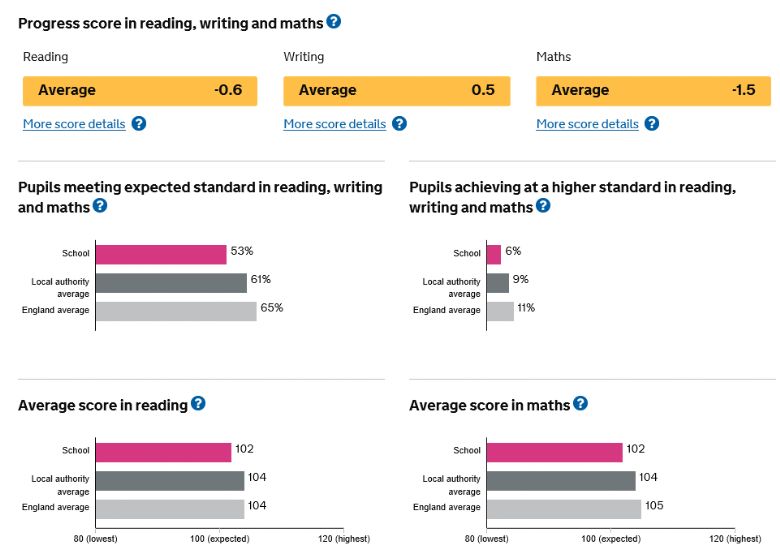
Task: Click the Local authority 61% bar
Action: (x=171, y=283)
